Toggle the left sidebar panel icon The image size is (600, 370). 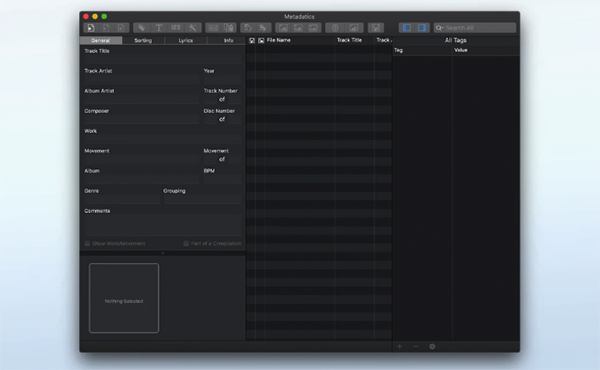tap(407, 28)
